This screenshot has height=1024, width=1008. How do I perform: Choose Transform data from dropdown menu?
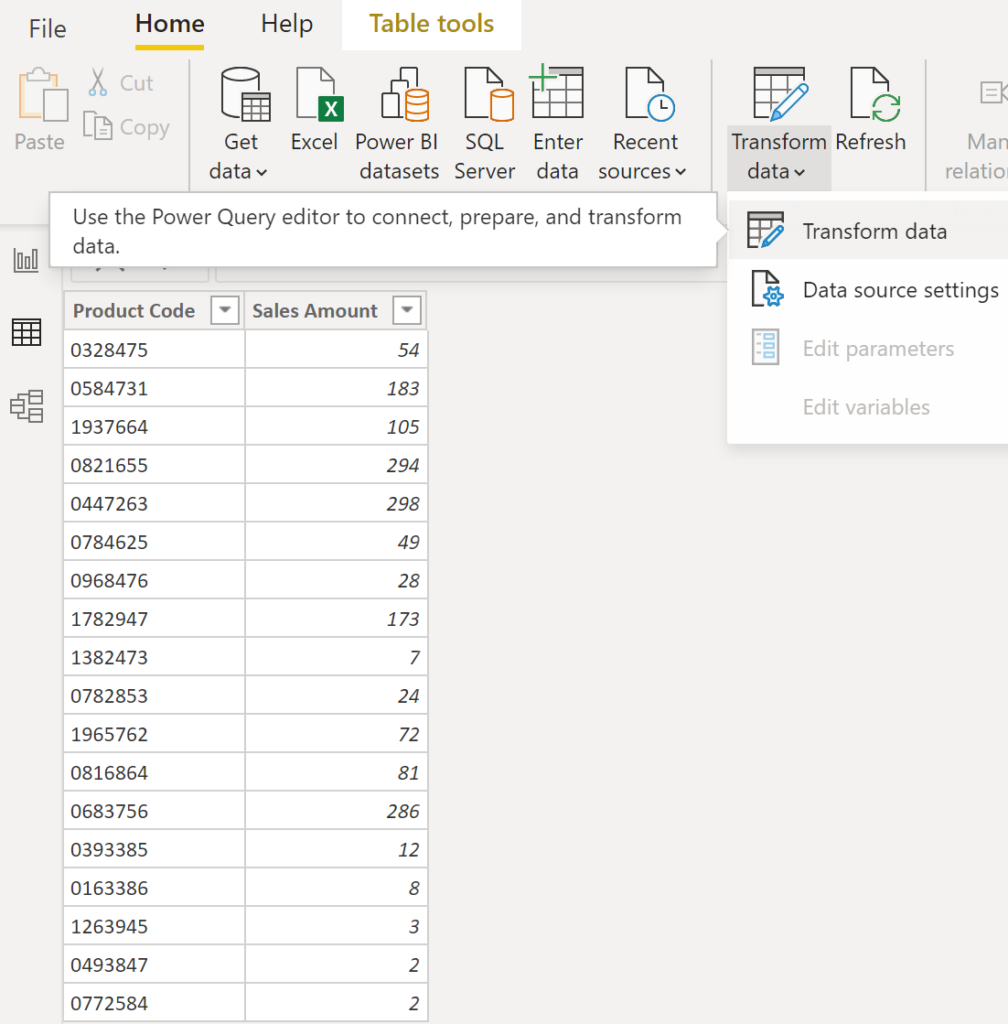868,231
